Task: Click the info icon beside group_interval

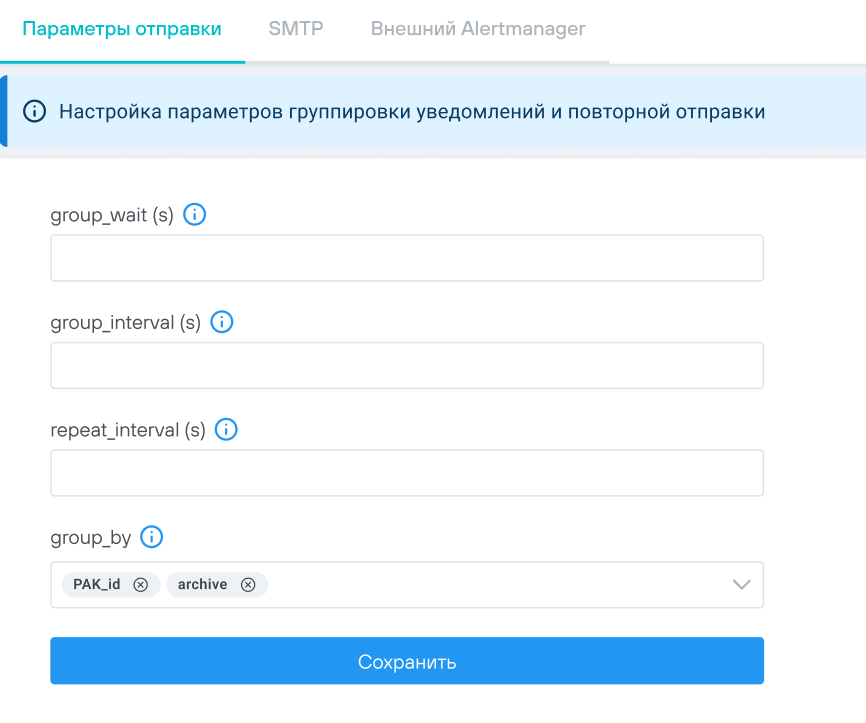Action: 222,322
